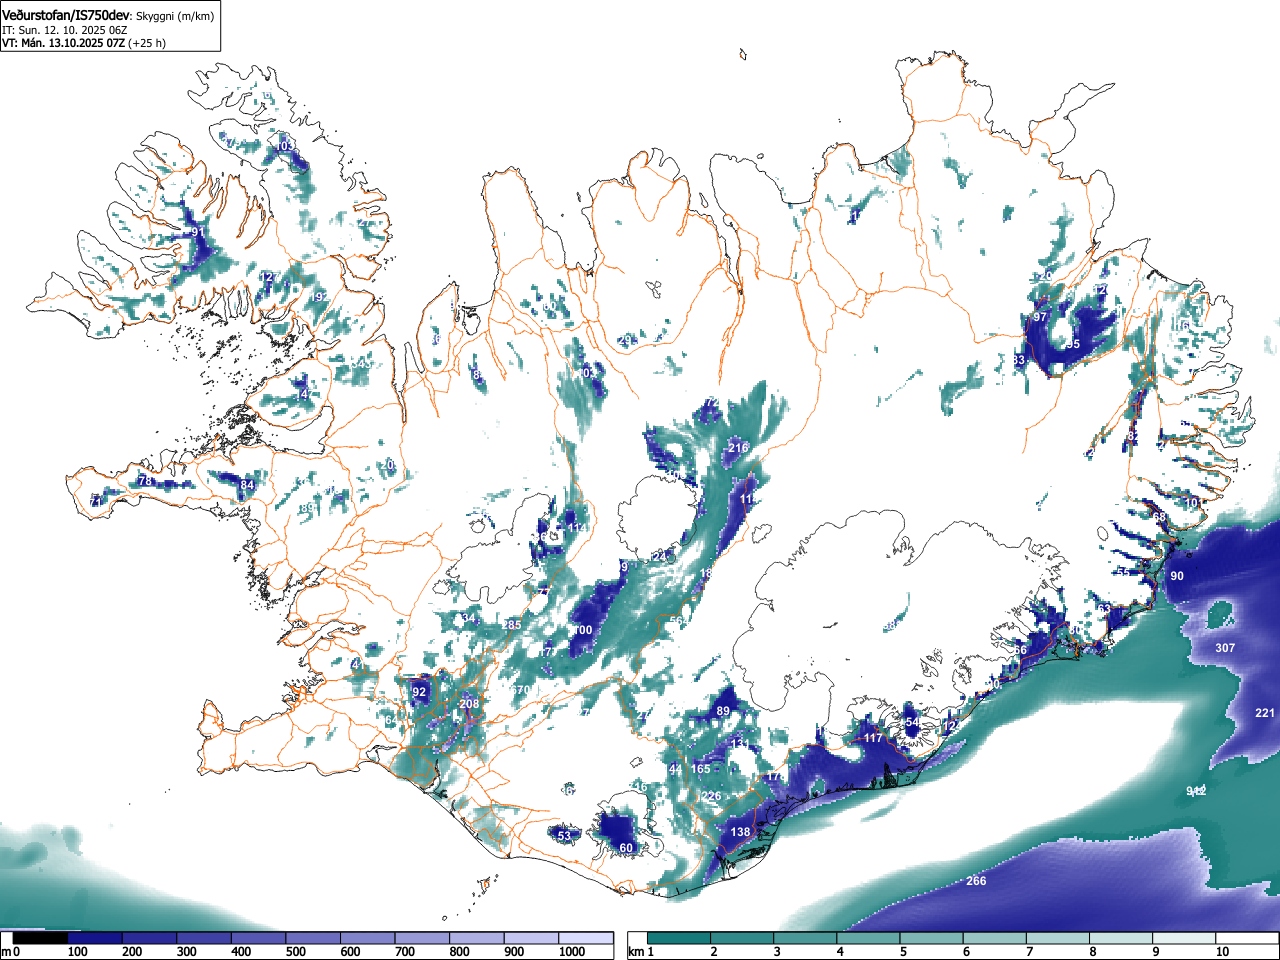Image resolution: width=1280 pixels, height=960 pixels.
Task: Click the '266' value over the southern sea
Action: point(976,881)
